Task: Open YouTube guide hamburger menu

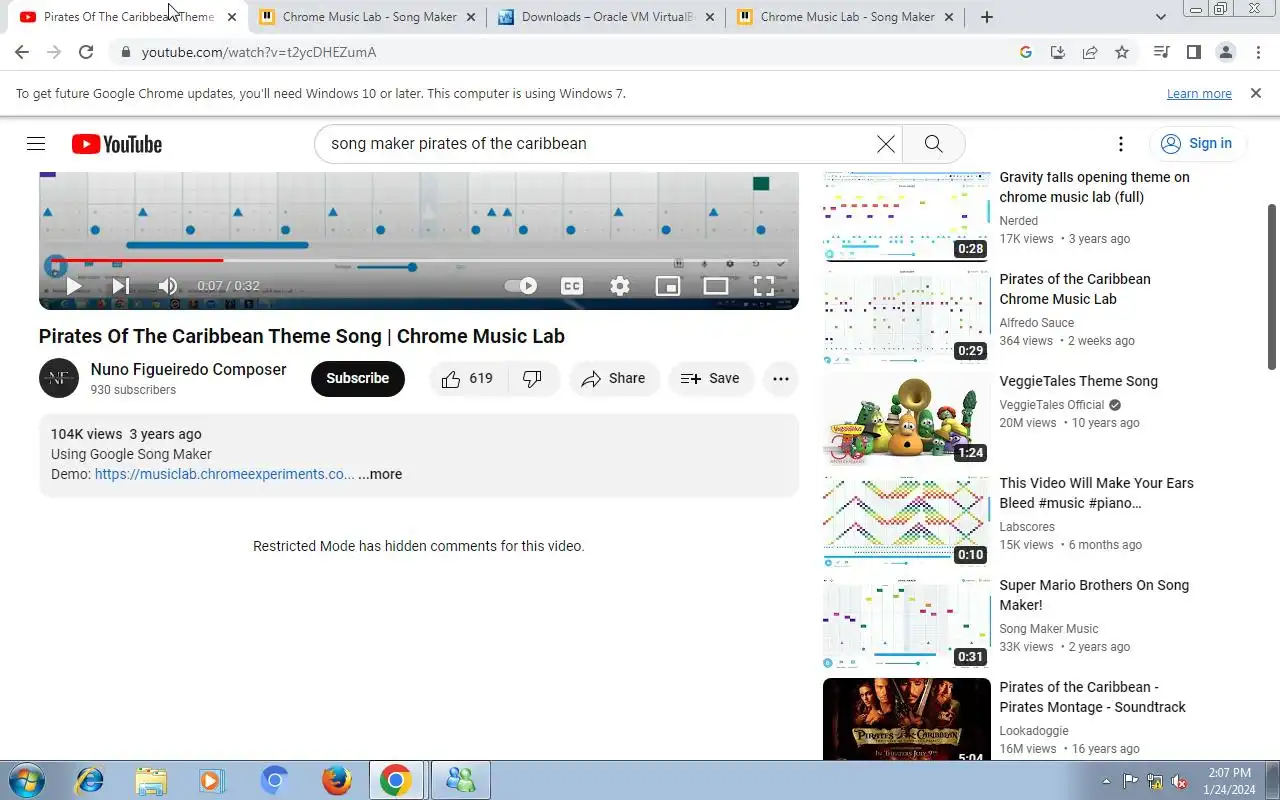Action: click(x=36, y=144)
